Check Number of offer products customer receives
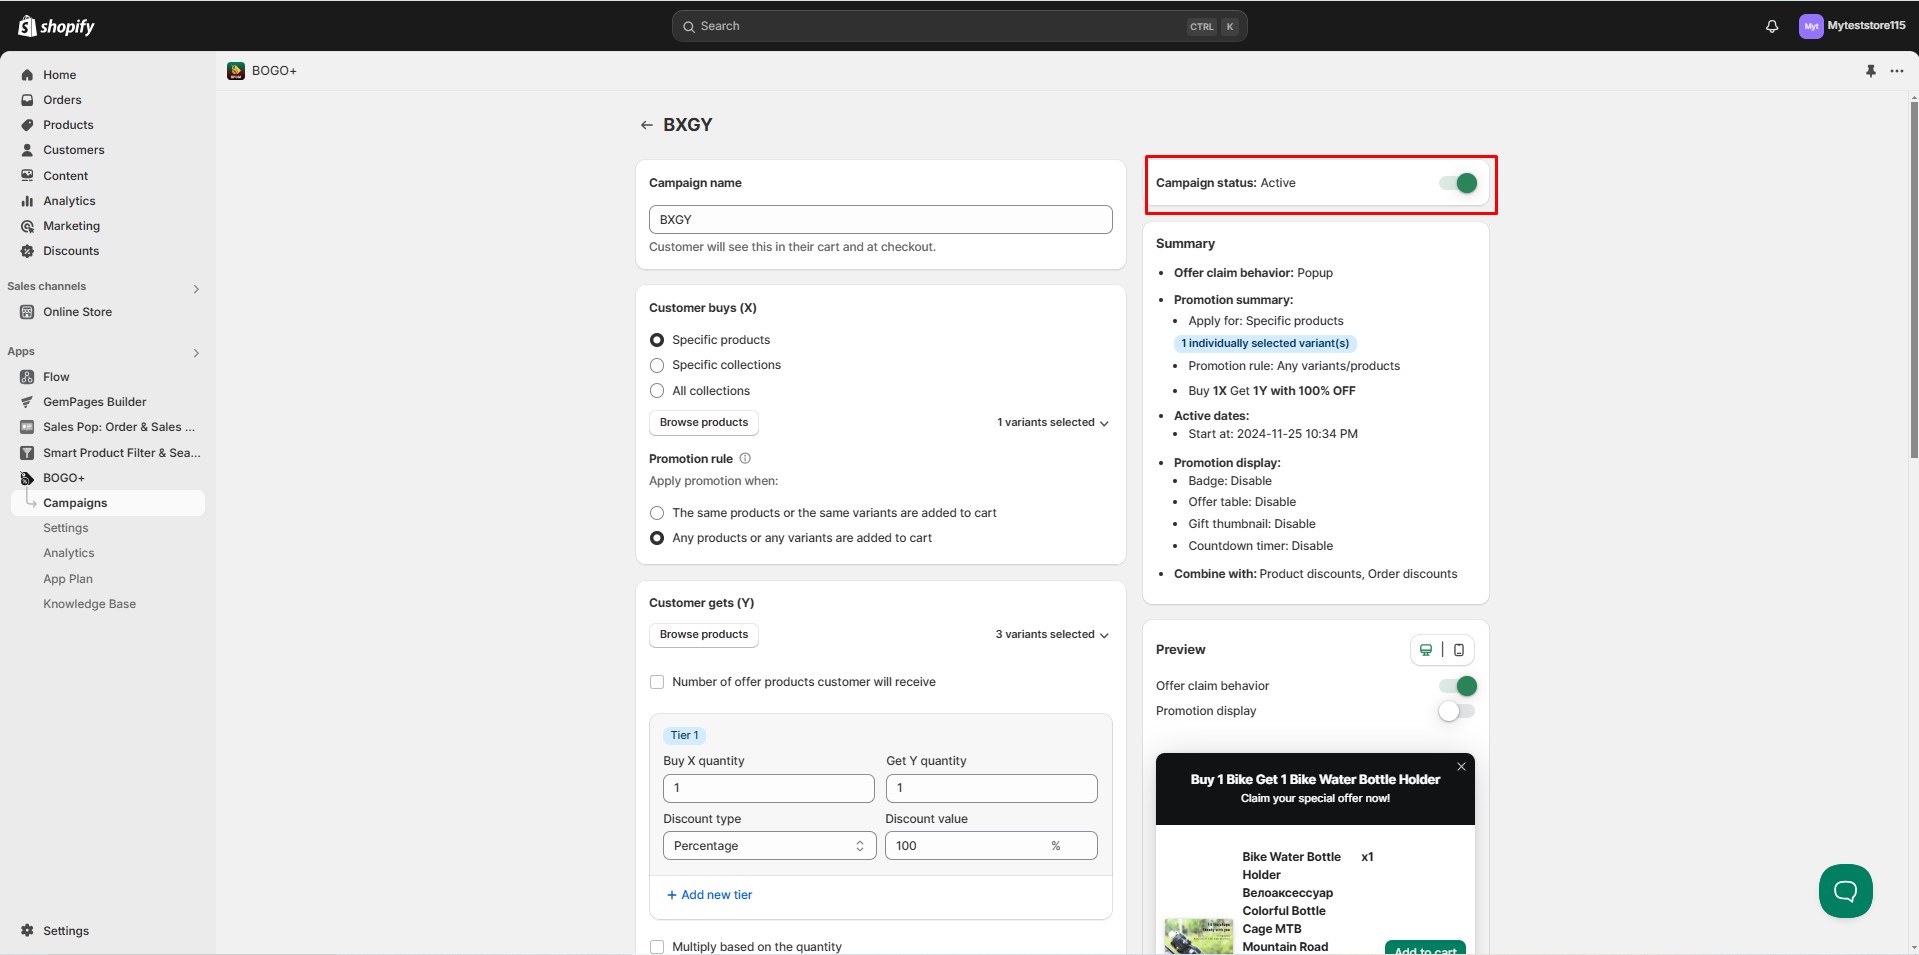Viewport: 1919px width, 955px height. pos(657,682)
